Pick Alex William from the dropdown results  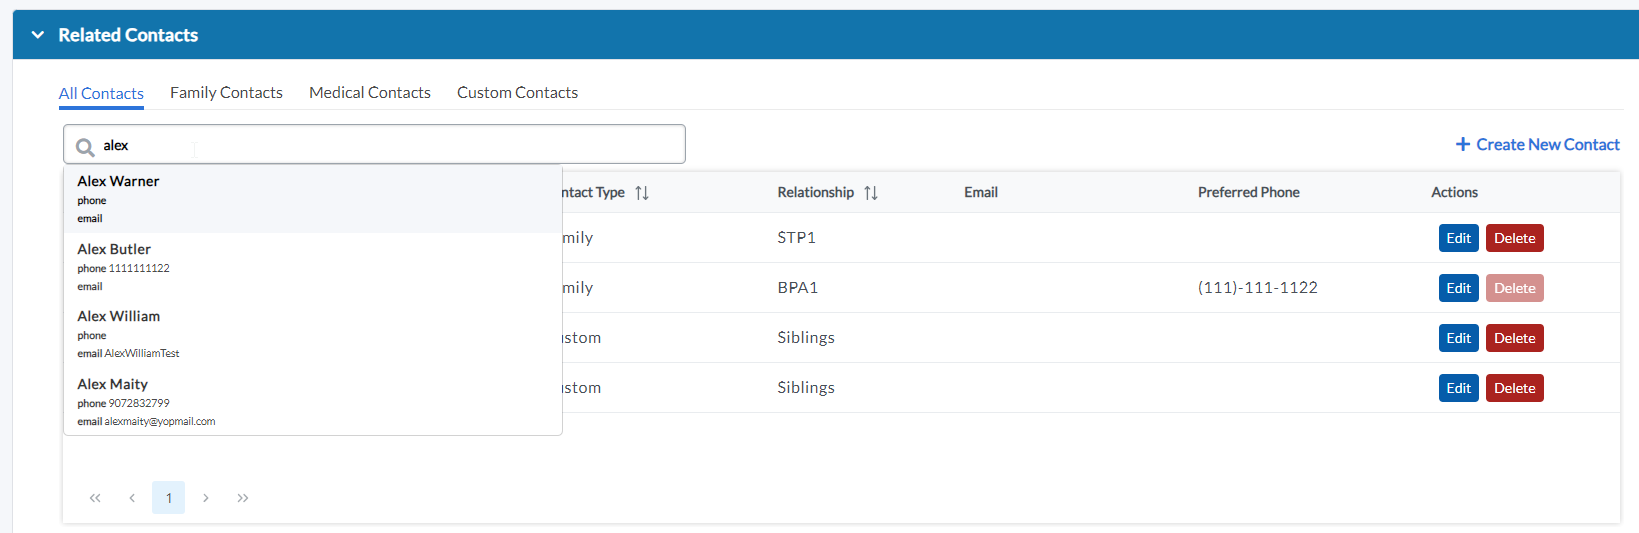point(118,317)
